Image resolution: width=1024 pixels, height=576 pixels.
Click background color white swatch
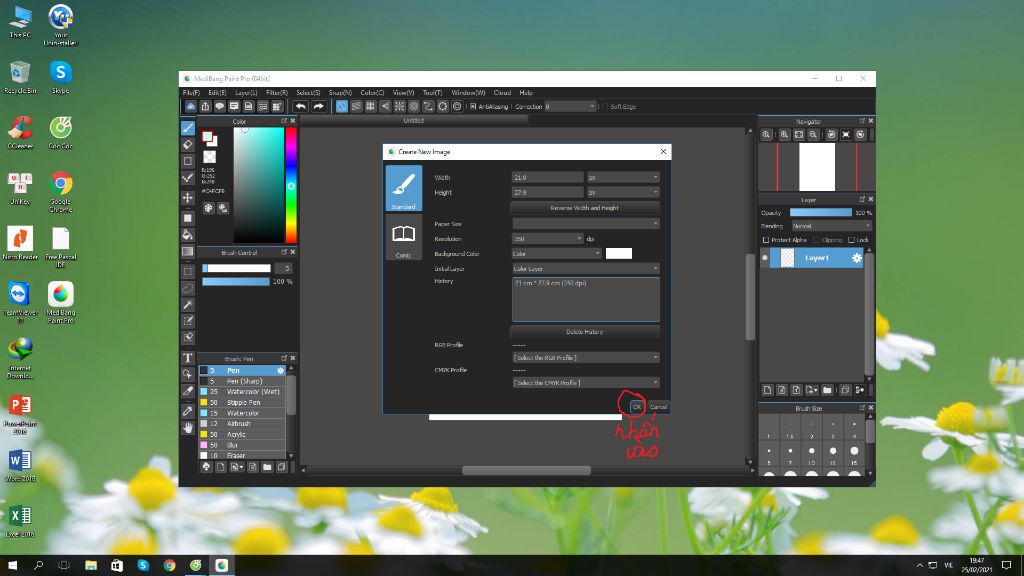point(618,253)
